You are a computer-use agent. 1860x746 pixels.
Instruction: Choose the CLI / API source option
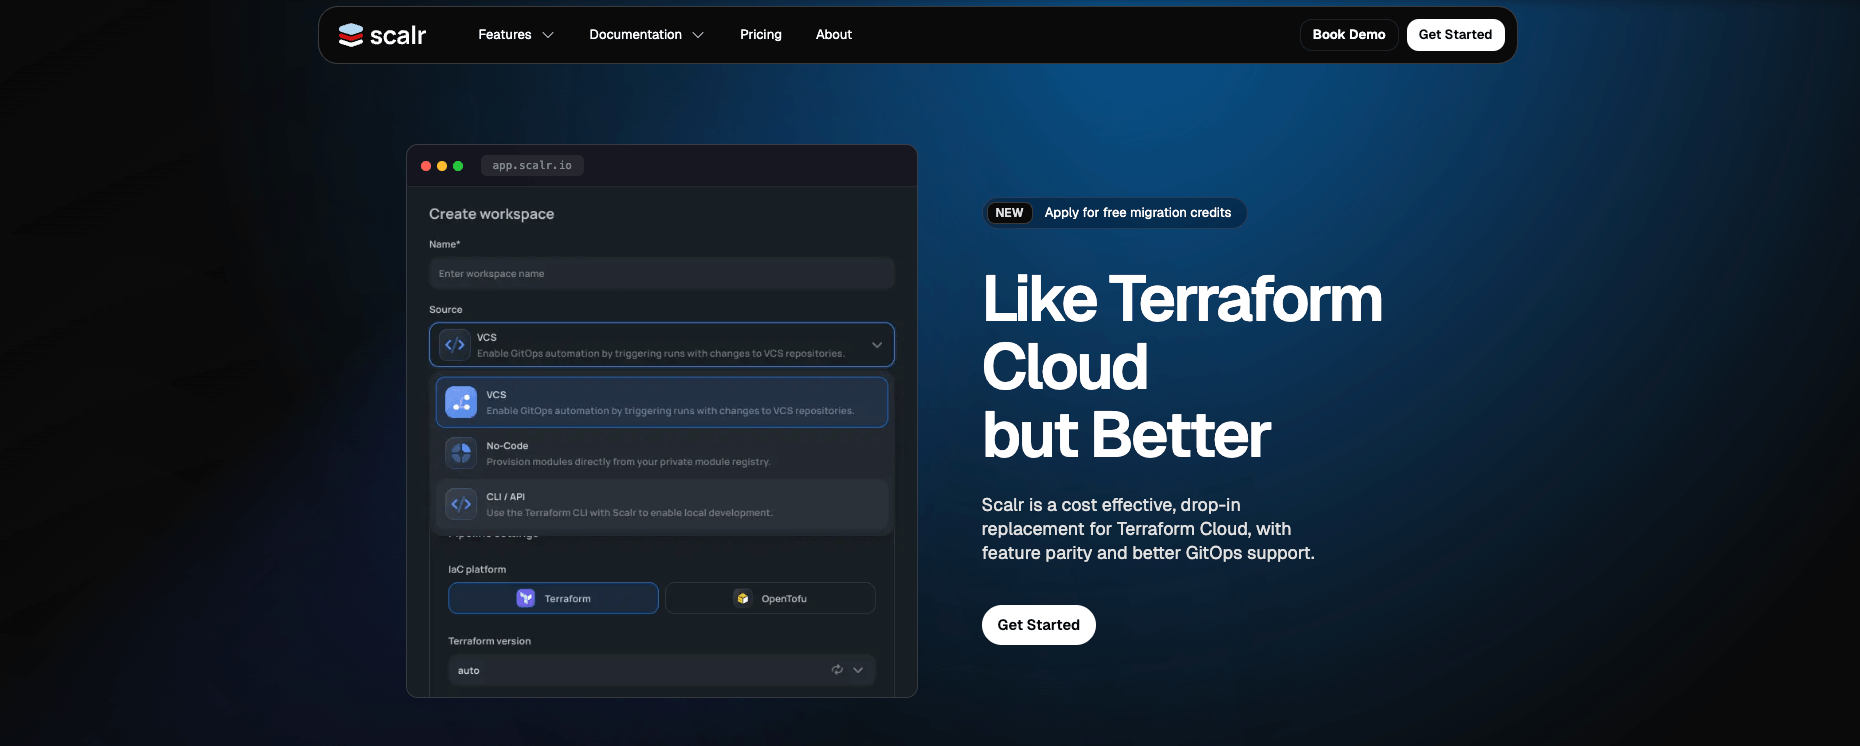tap(662, 504)
